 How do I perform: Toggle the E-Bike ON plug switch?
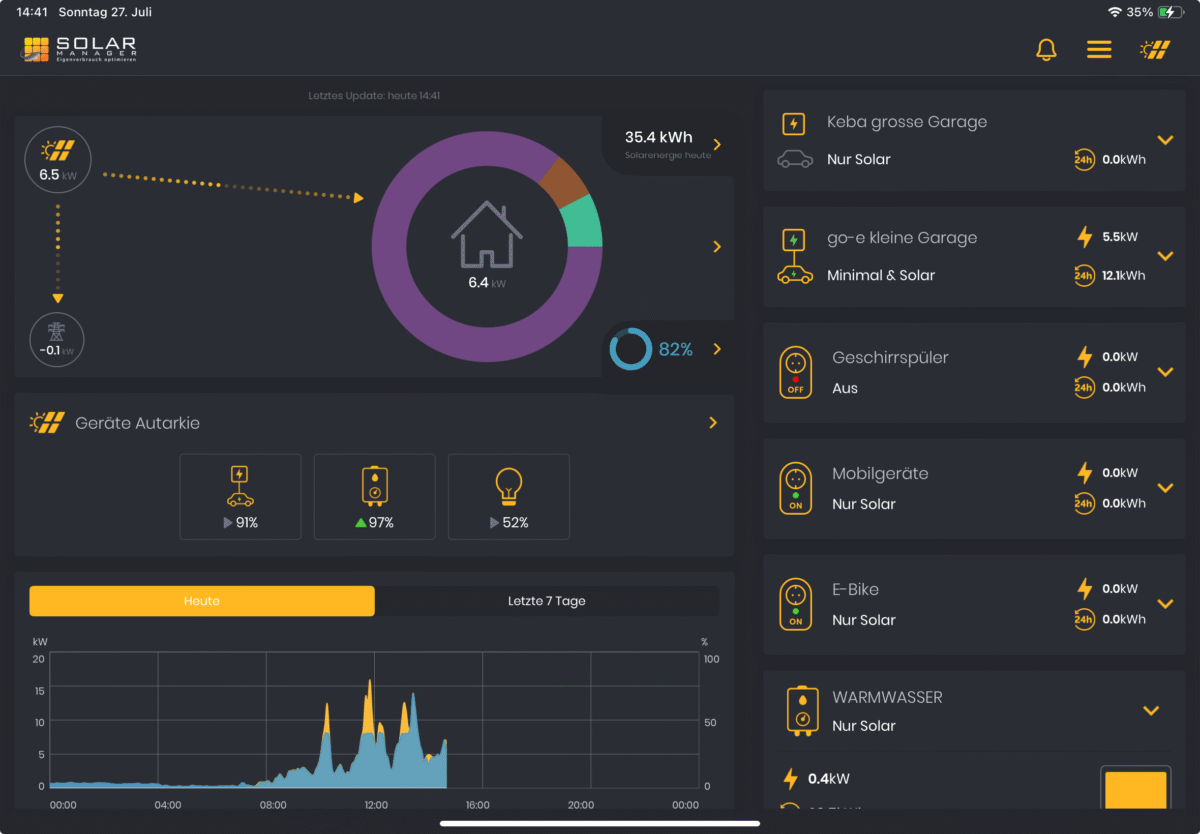[795, 604]
